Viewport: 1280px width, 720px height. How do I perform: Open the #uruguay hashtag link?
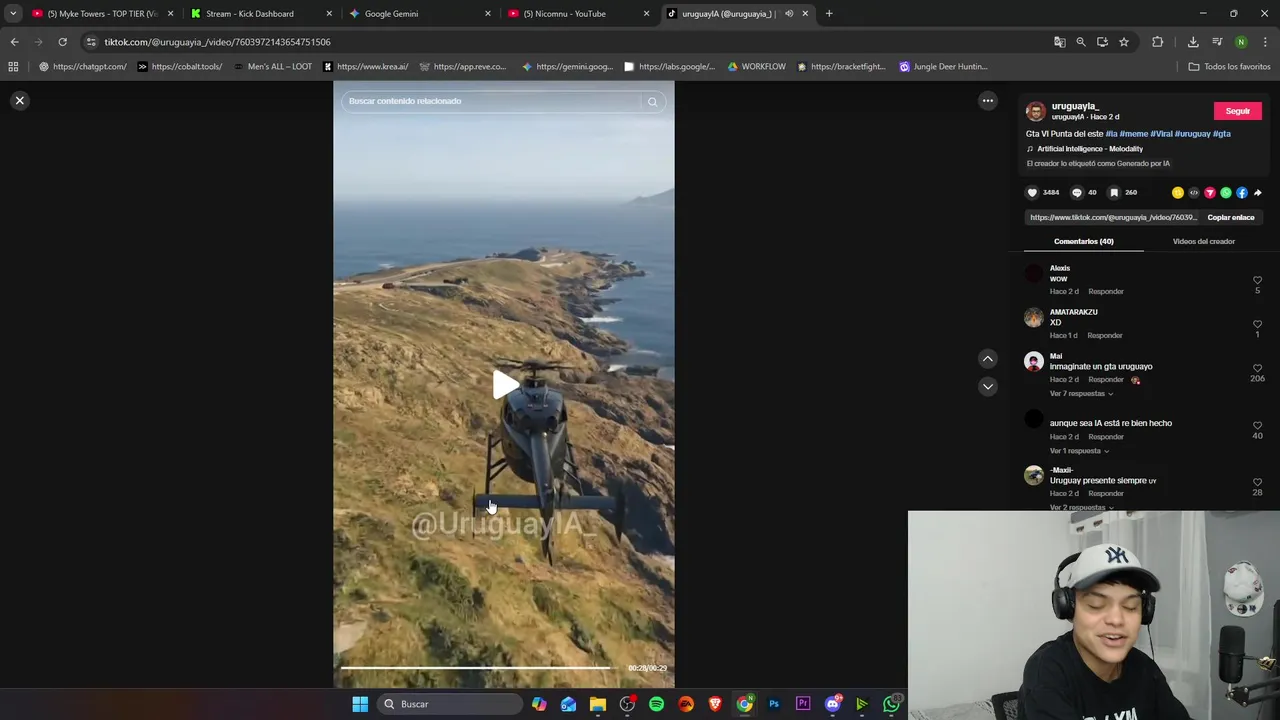(1192, 133)
